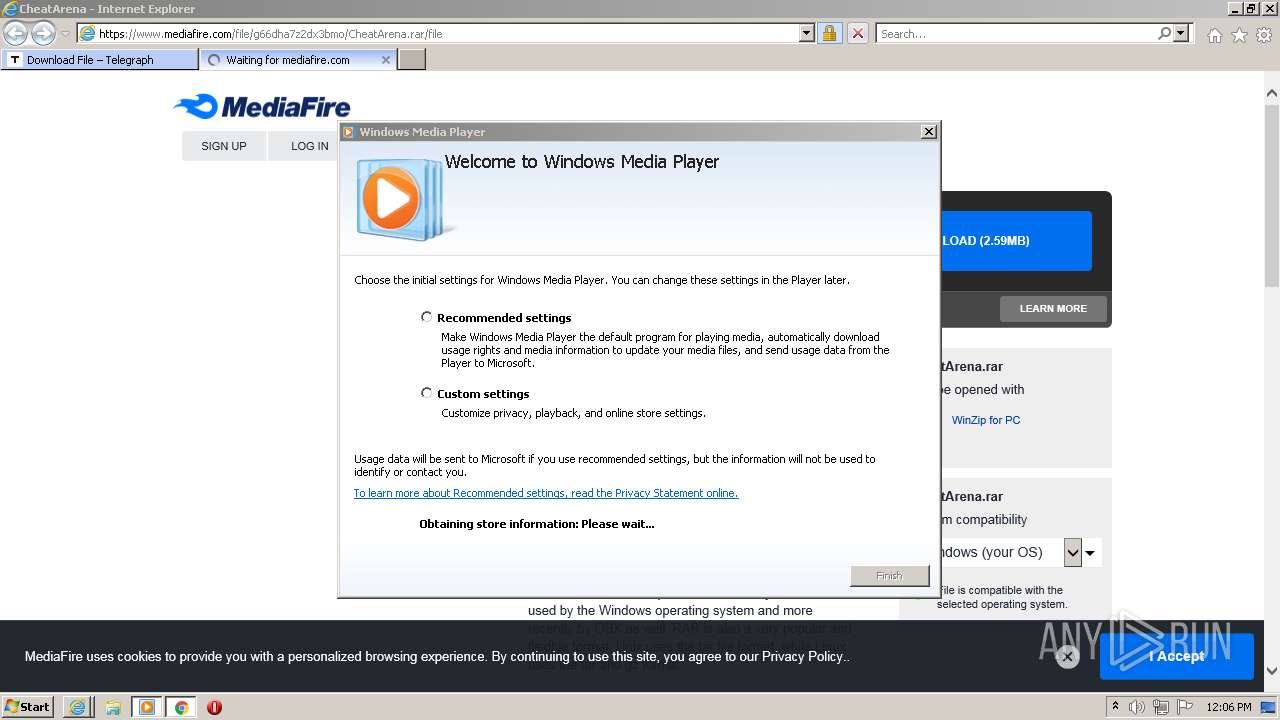Screen dimensions: 1280x720
Task: Click the security lock icon
Action: click(829, 33)
